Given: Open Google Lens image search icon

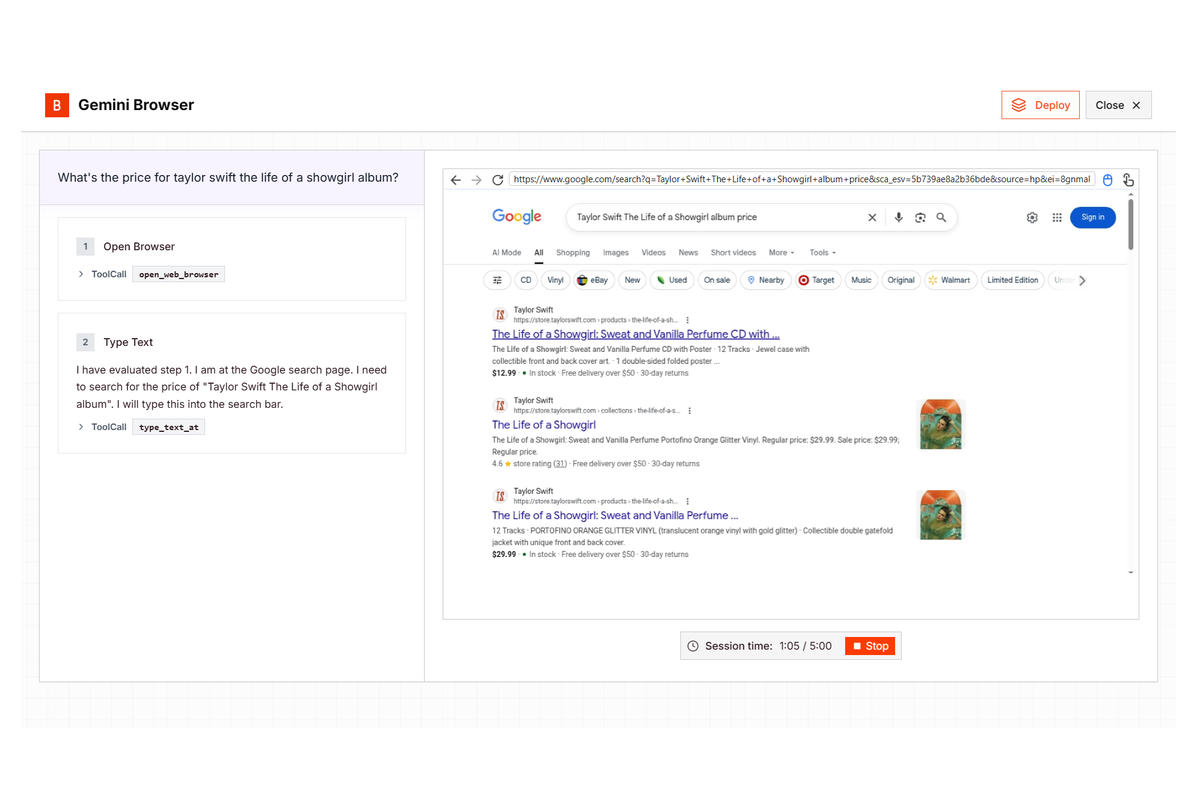Looking at the screenshot, I should click(920, 217).
